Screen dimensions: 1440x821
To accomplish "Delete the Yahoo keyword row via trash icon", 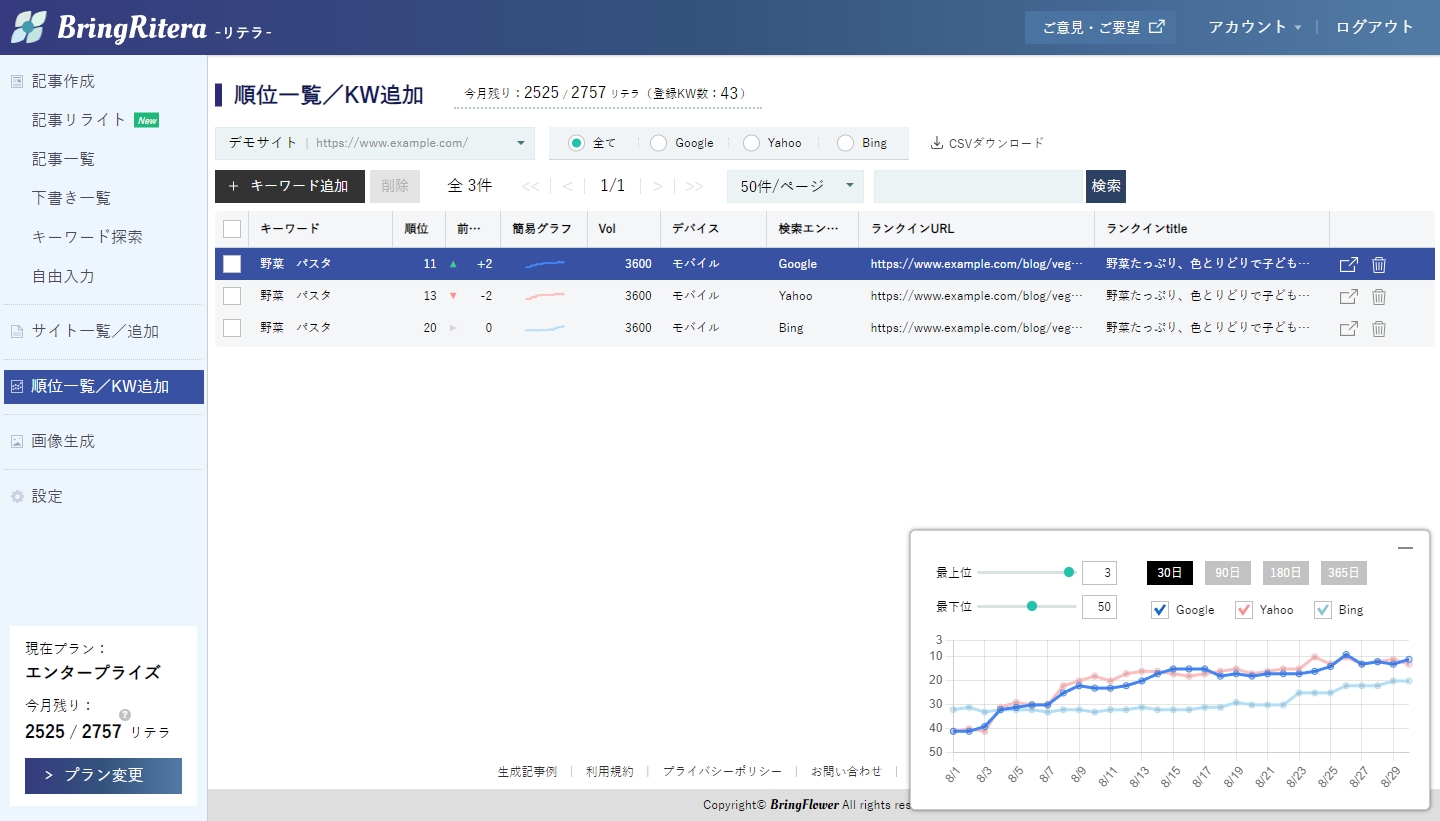I will point(1379,297).
